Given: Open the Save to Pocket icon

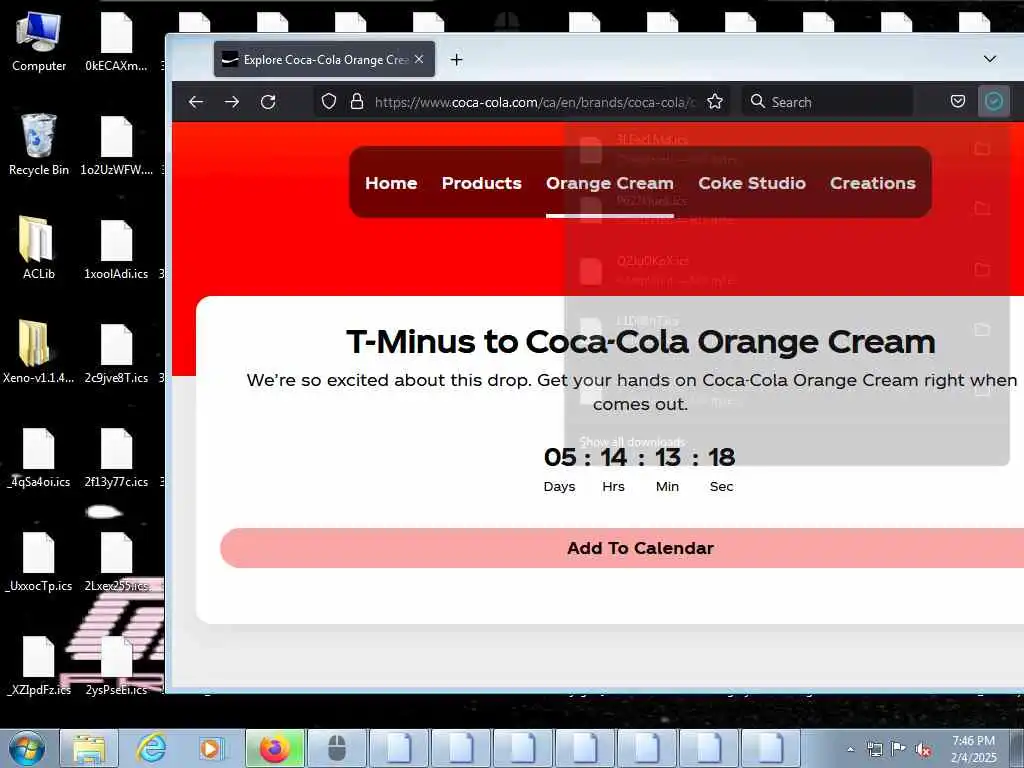Looking at the screenshot, I should 958,102.
